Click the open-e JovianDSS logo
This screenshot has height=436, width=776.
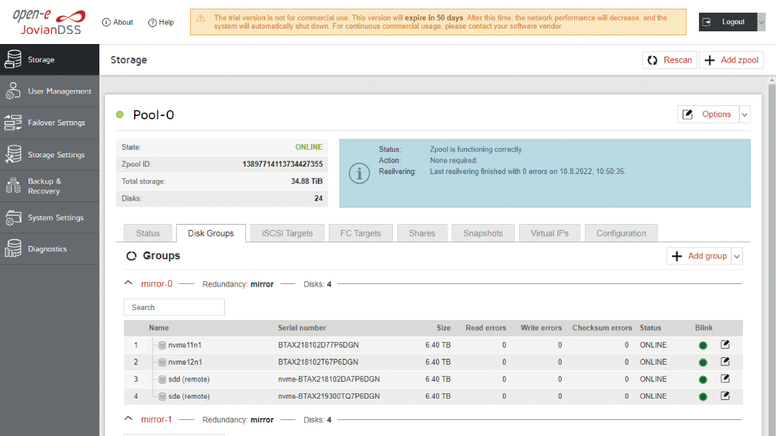tap(49, 22)
